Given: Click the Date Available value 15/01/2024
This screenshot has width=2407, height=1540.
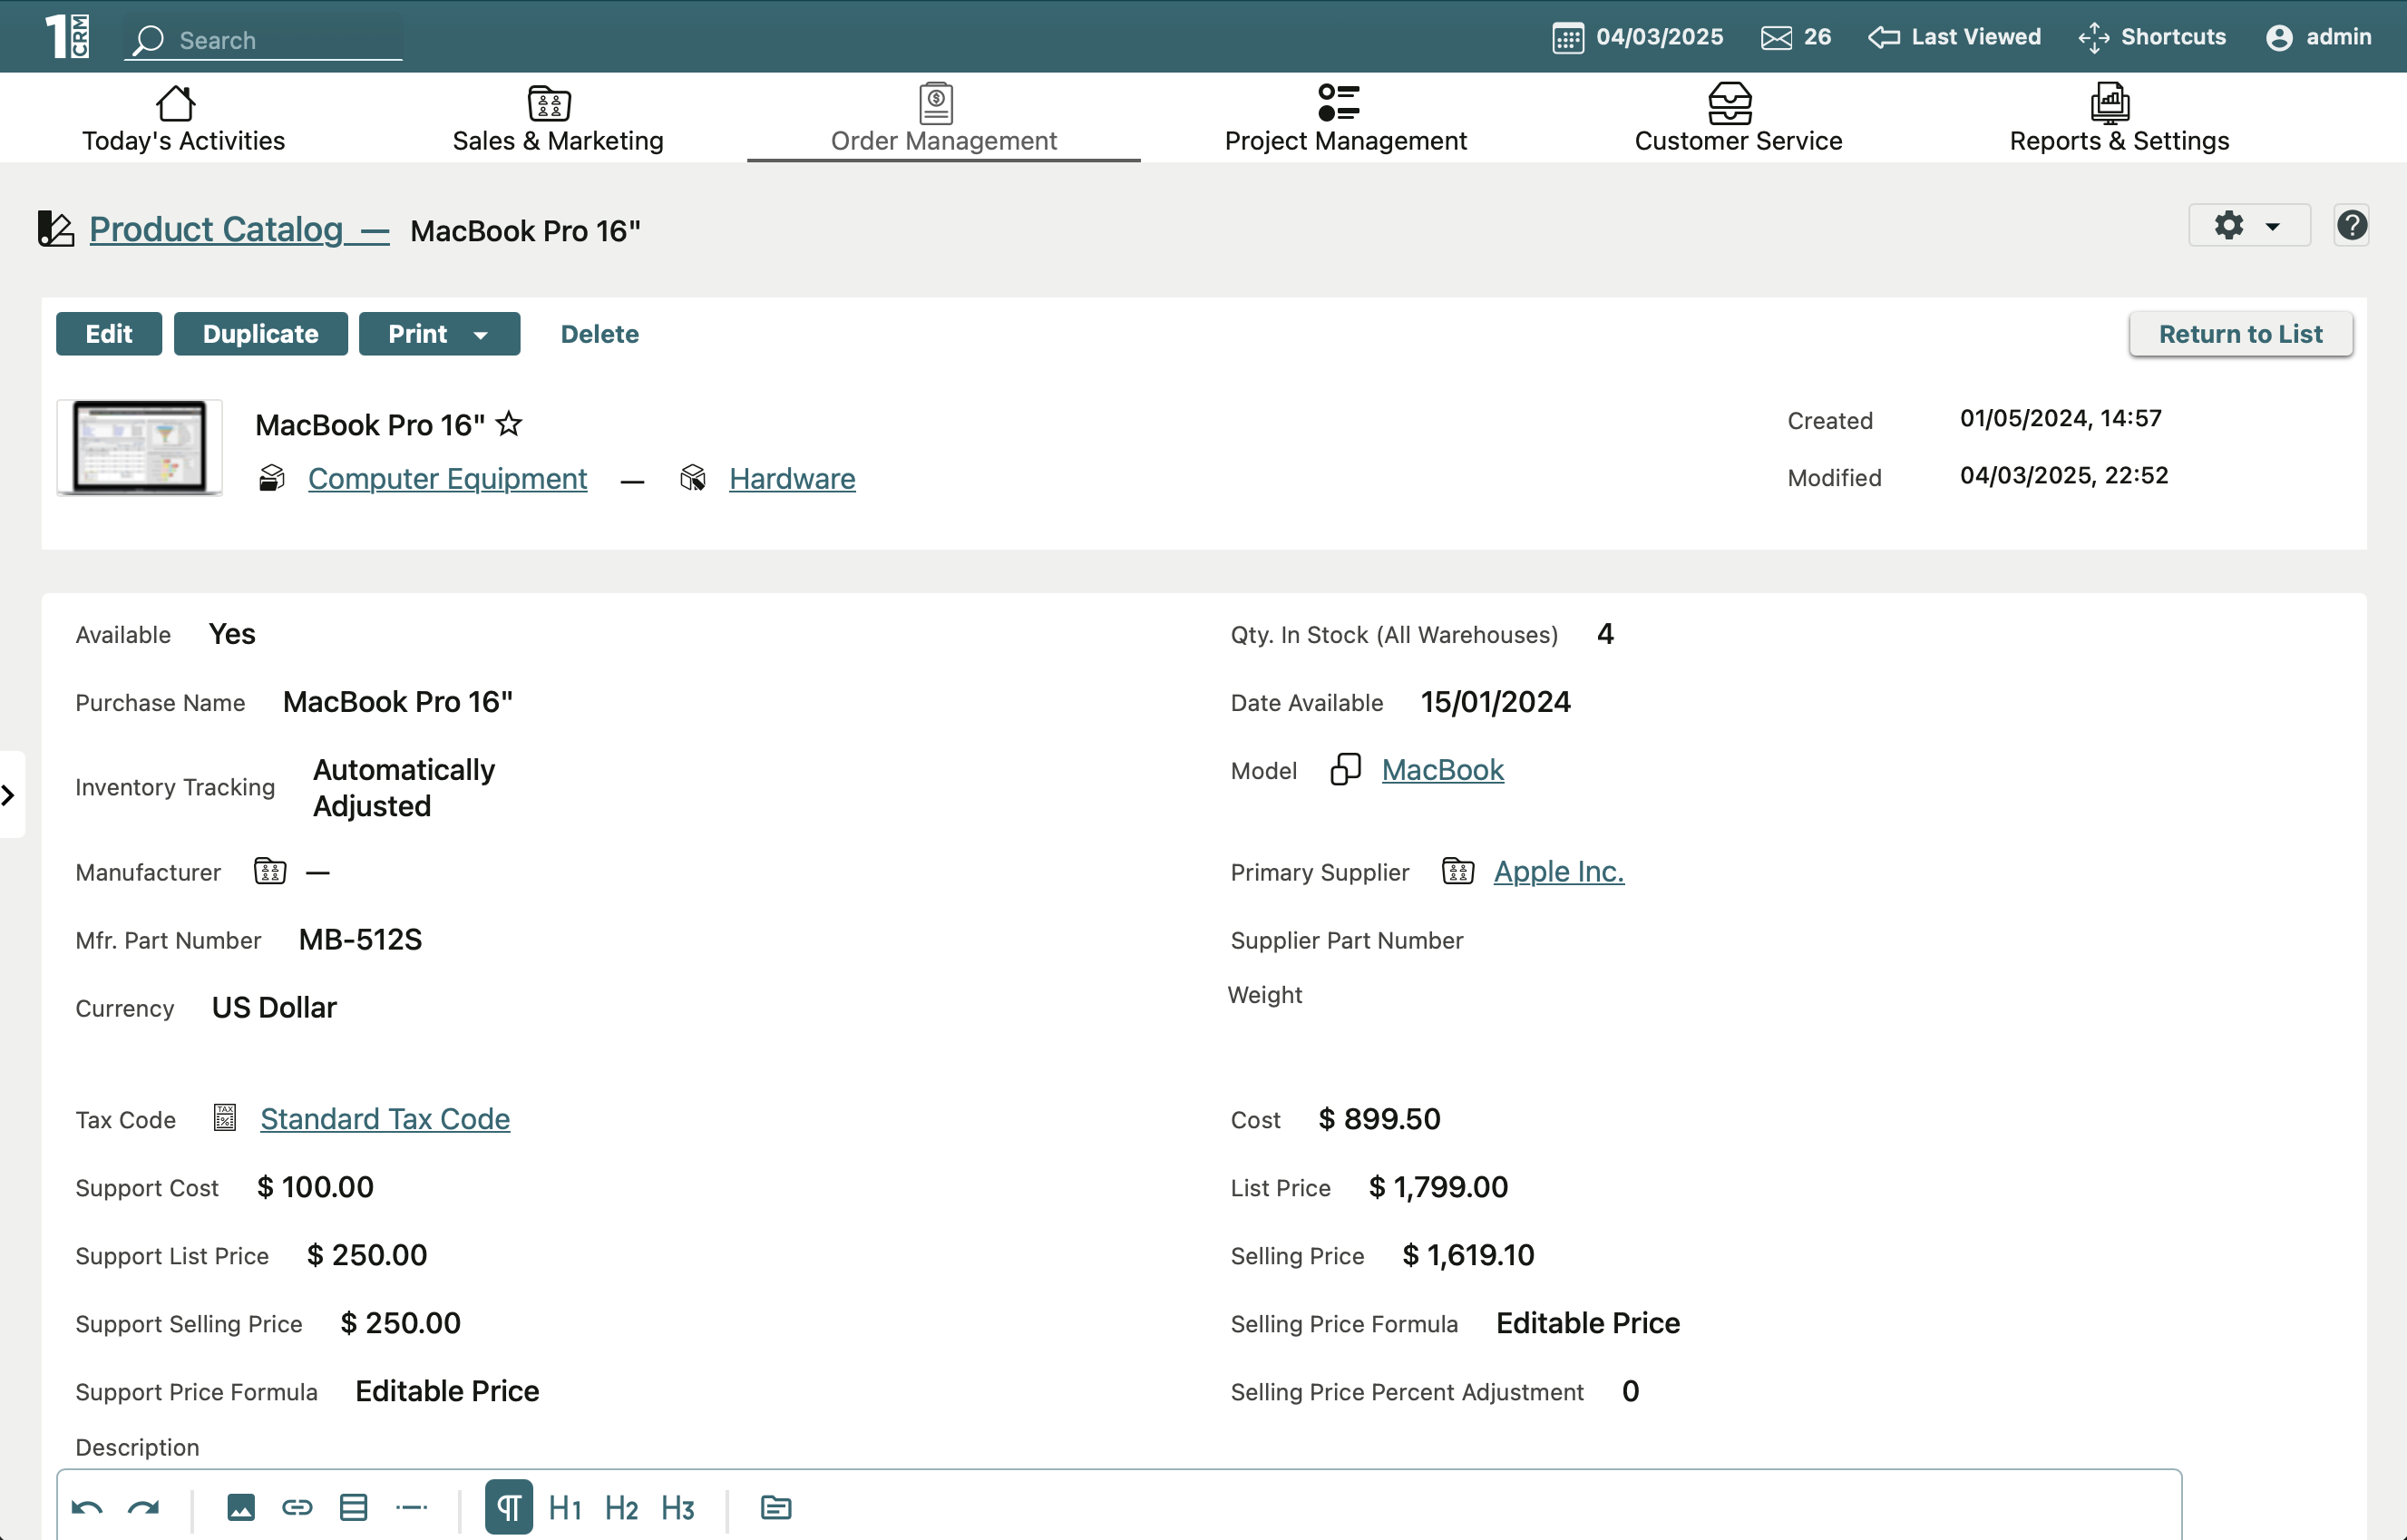Looking at the screenshot, I should coord(1495,702).
